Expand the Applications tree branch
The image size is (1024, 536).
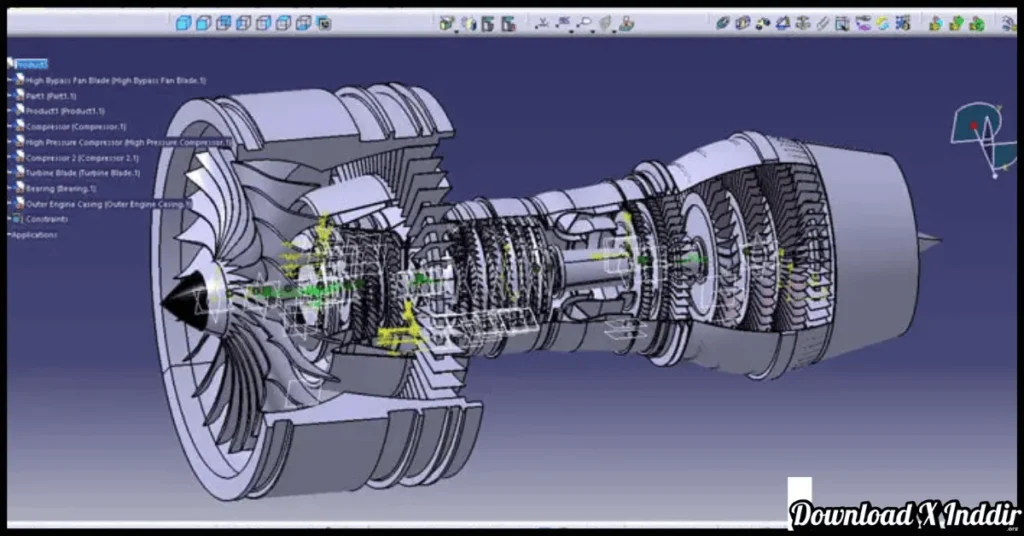8,235
